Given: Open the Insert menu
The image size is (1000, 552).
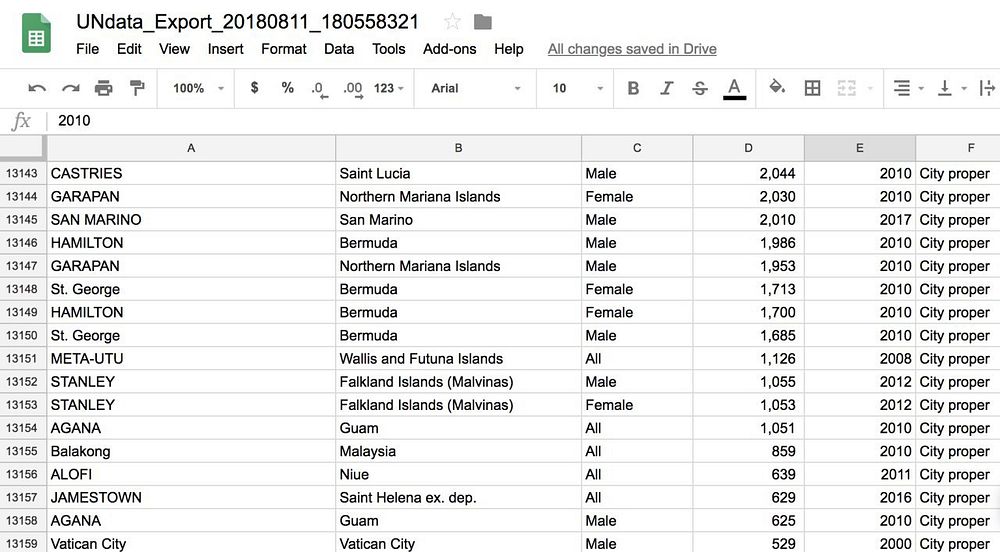Looking at the screenshot, I should [x=225, y=49].
